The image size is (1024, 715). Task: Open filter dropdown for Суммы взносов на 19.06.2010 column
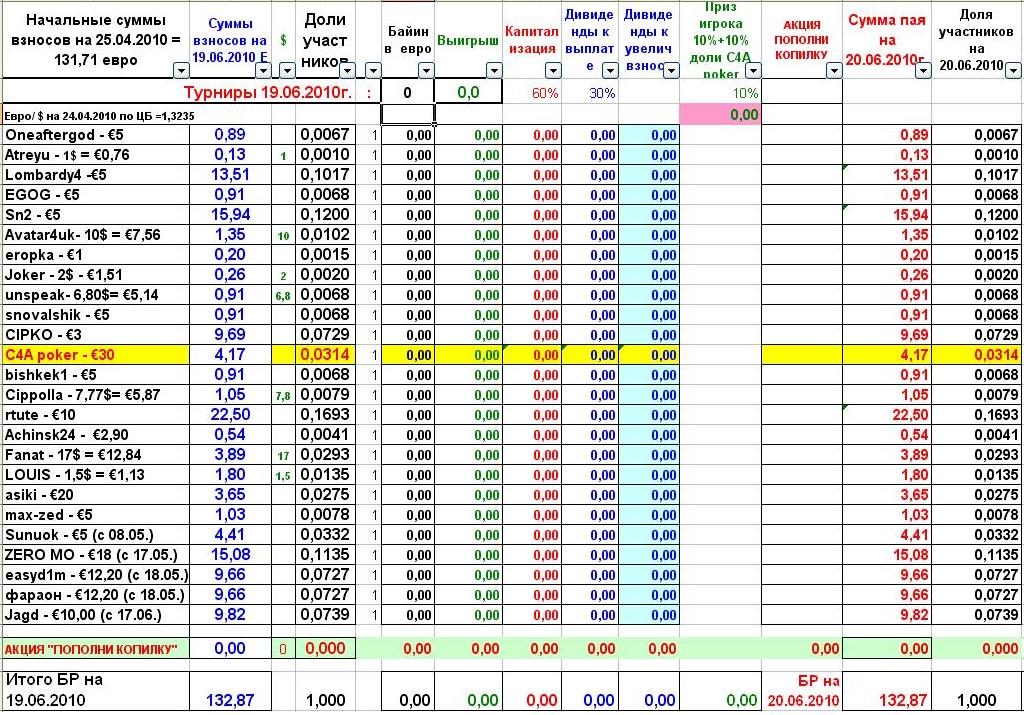tap(263, 70)
